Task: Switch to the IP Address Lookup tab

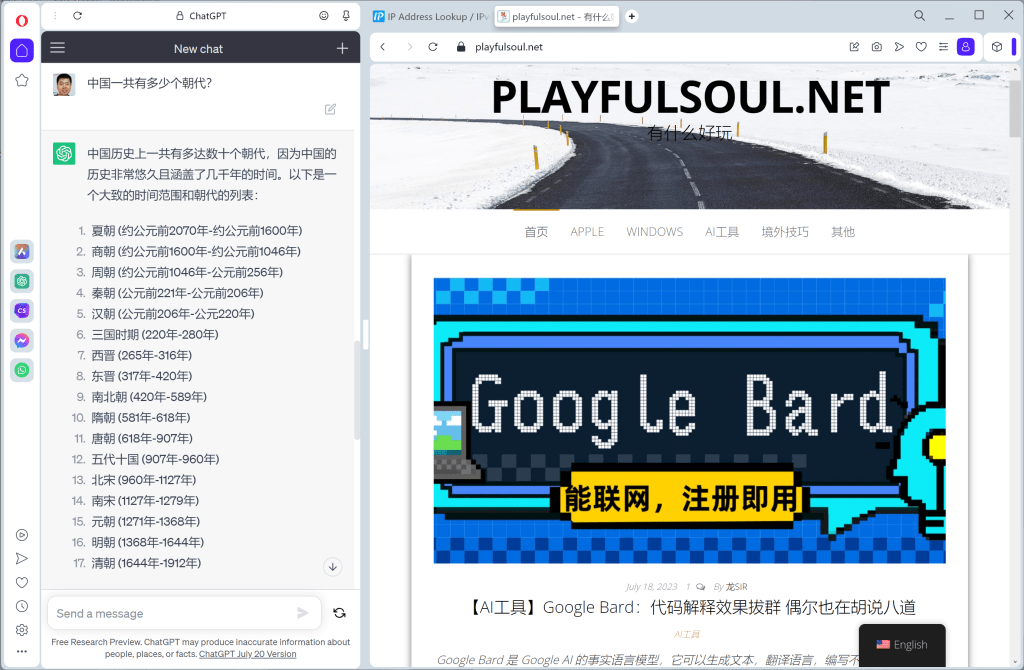Action: coord(430,16)
